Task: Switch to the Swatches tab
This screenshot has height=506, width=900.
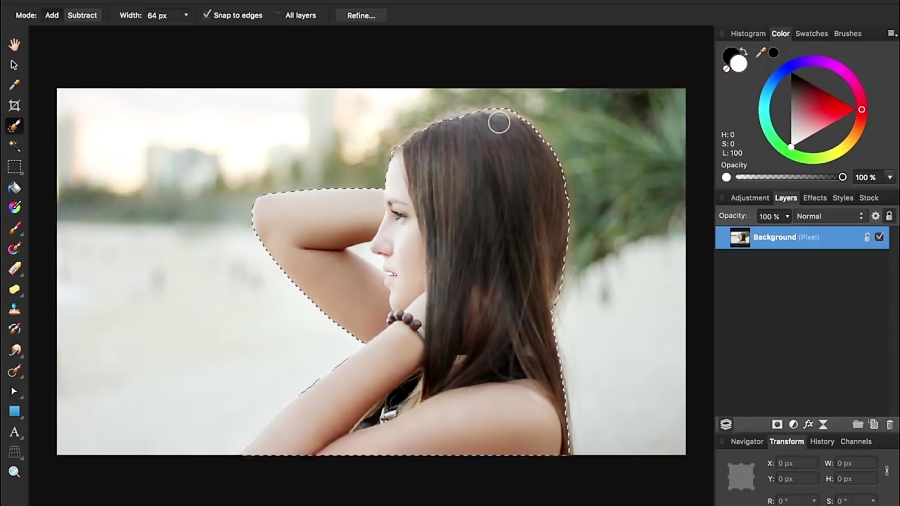Action: pos(812,33)
